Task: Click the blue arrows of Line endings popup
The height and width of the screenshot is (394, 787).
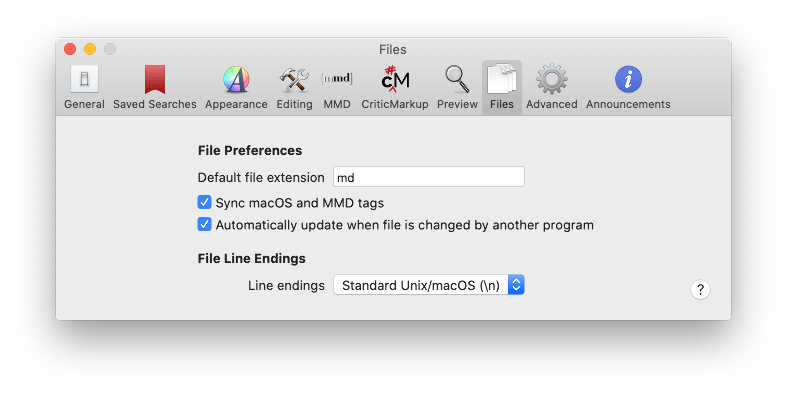Action: (516, 285)
